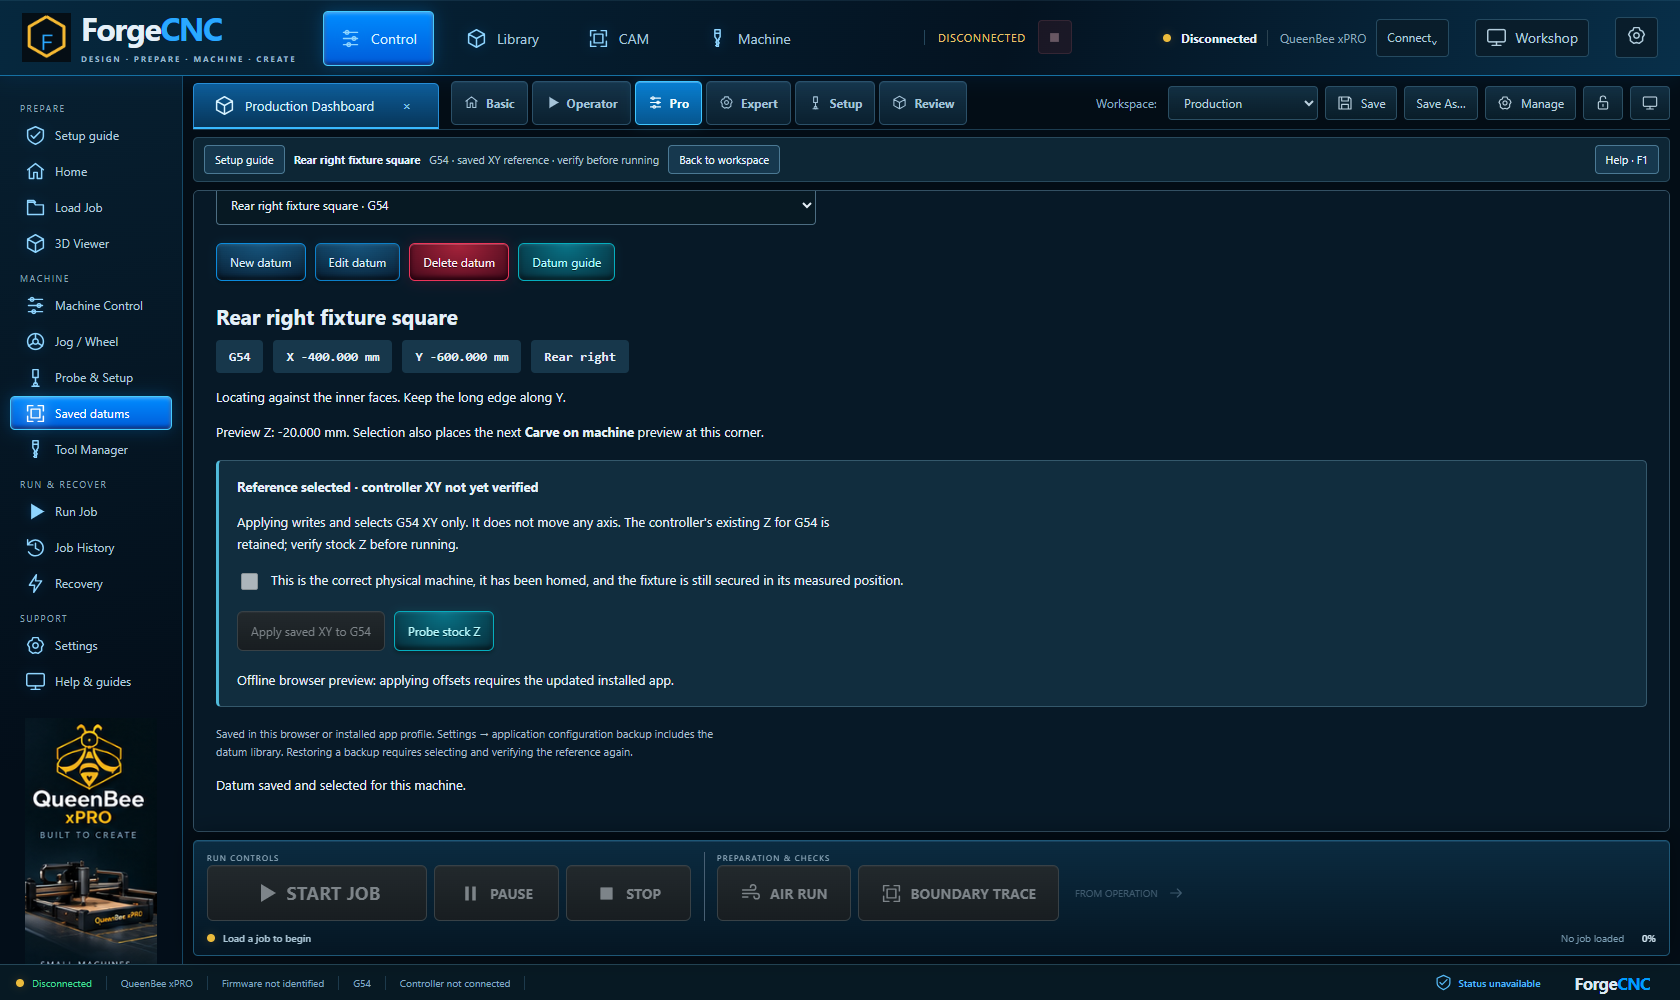Open Machine Control in sidebar
This screenshot has height=1000, width=1680.
pos(91,306)
